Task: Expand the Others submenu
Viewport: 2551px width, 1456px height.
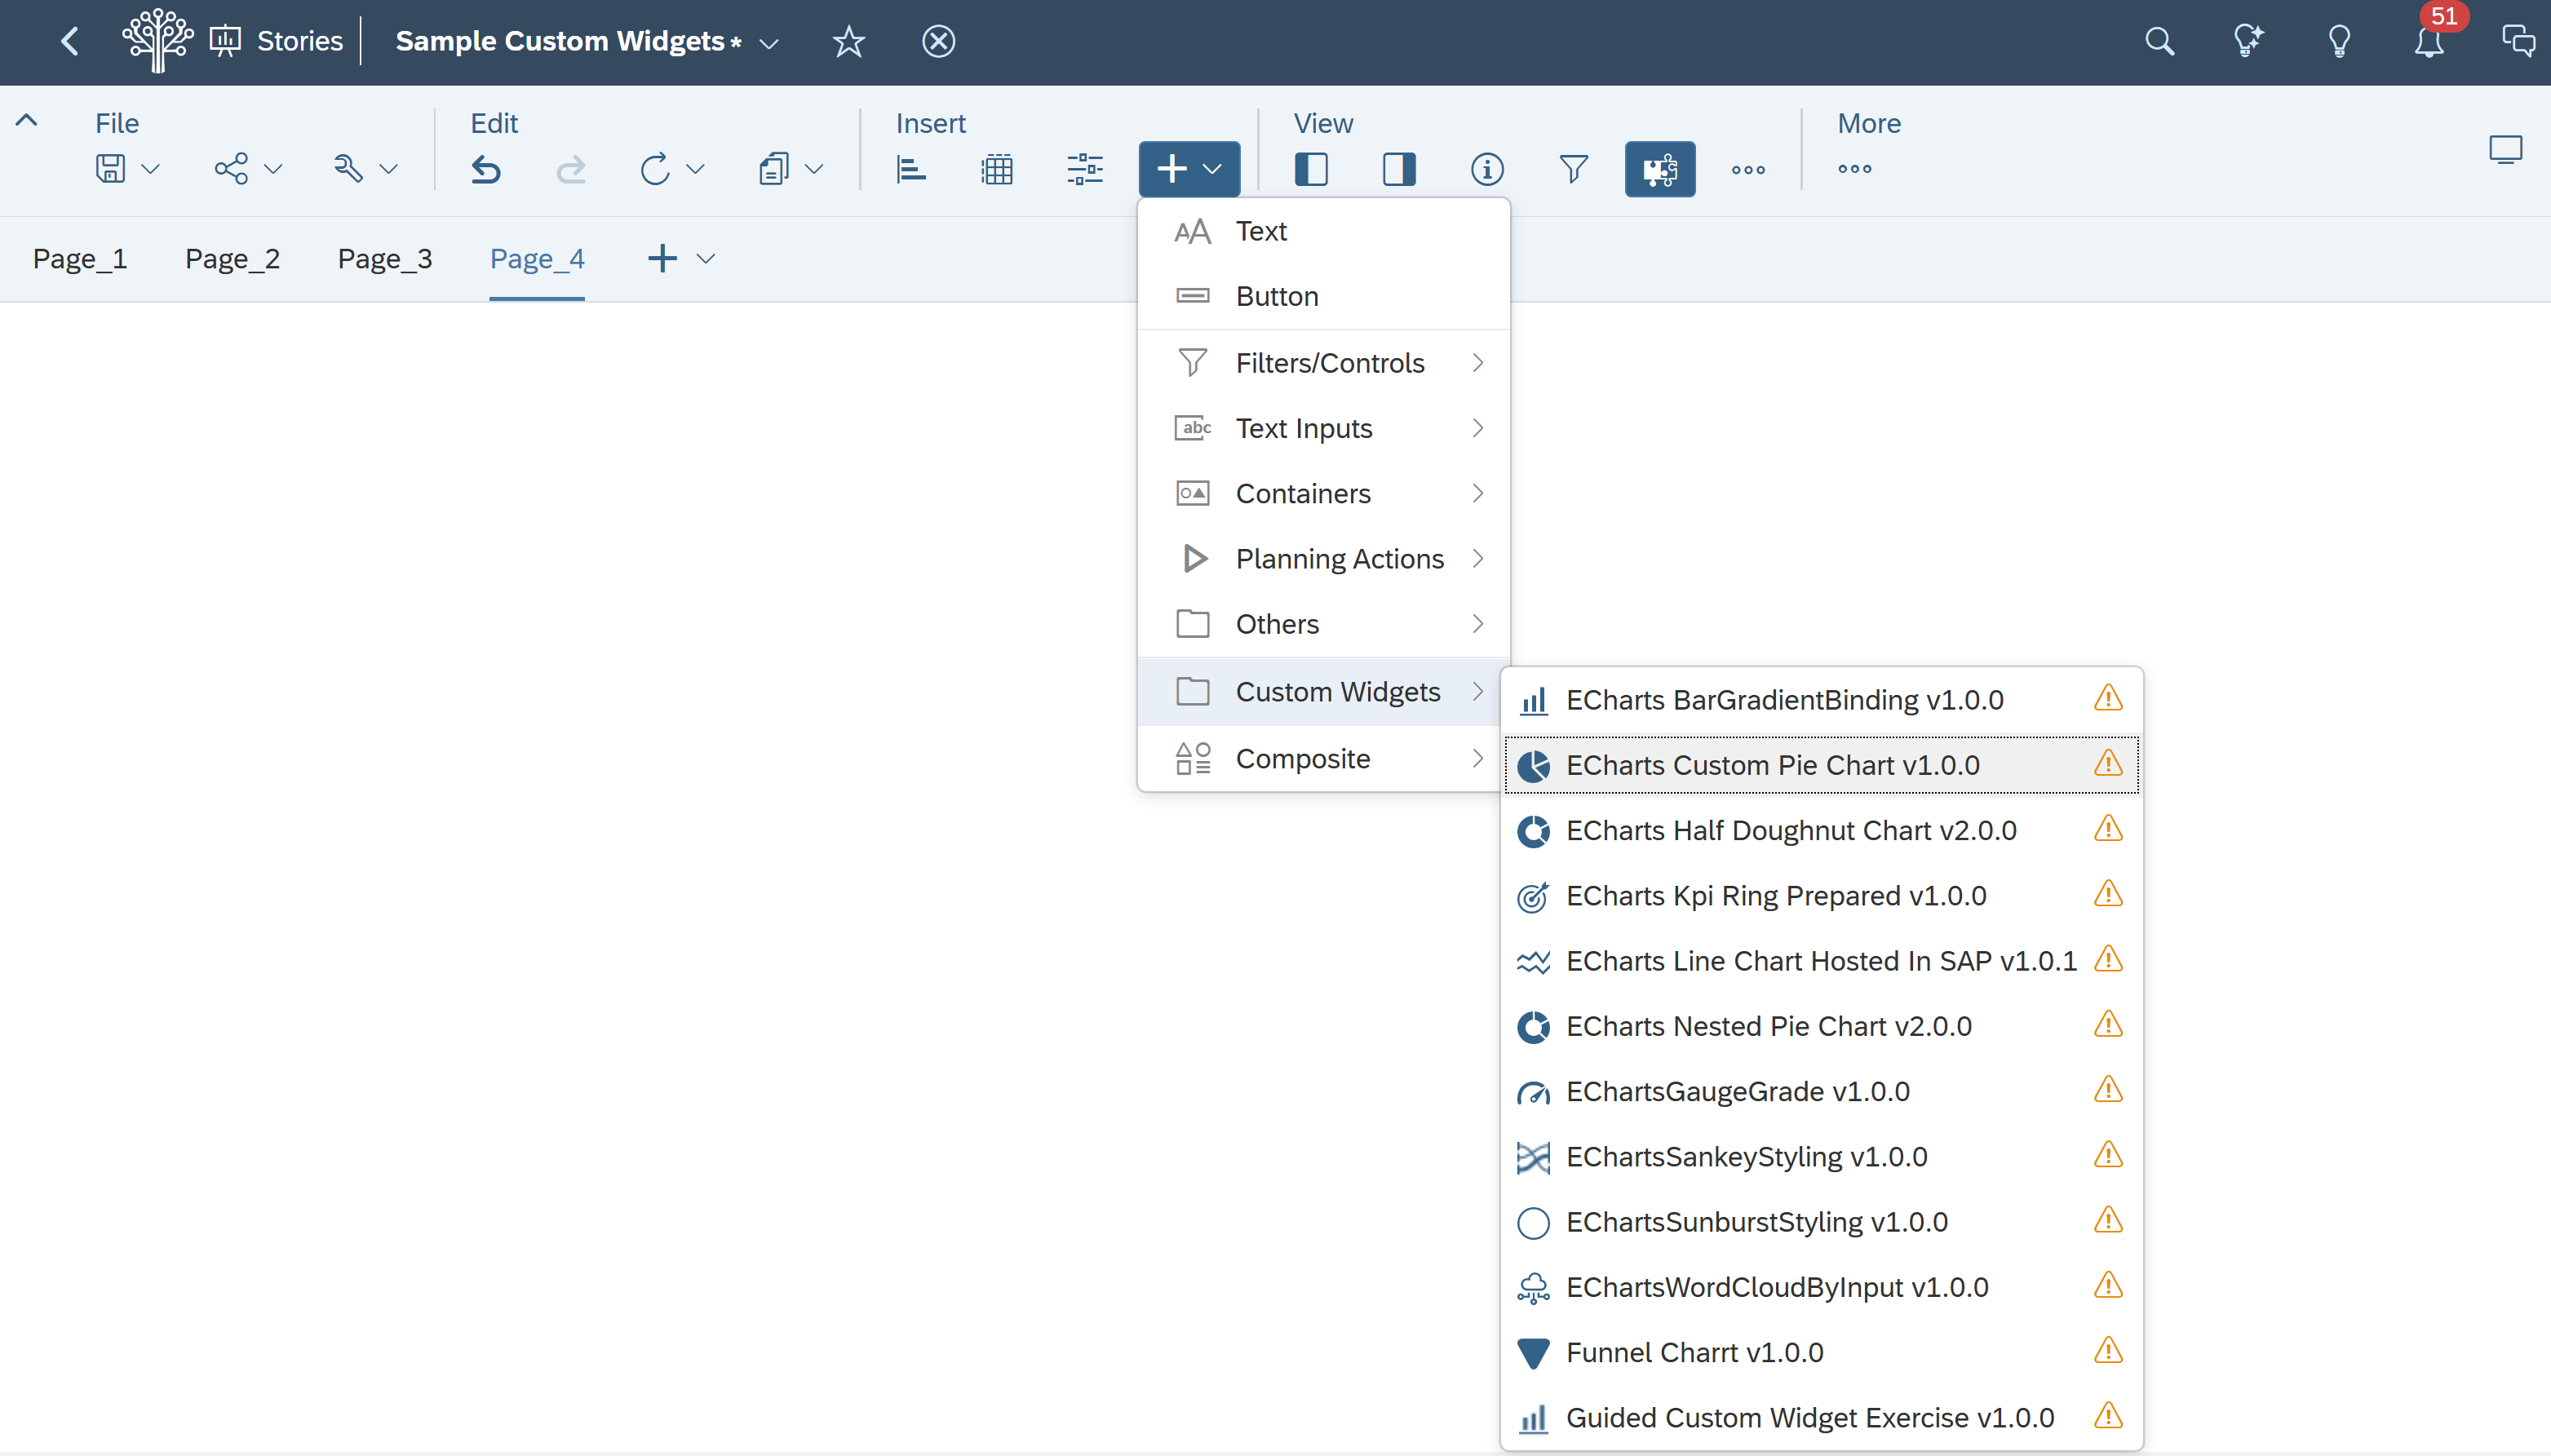Action: pyautogui.click(x=1323, y=624)
